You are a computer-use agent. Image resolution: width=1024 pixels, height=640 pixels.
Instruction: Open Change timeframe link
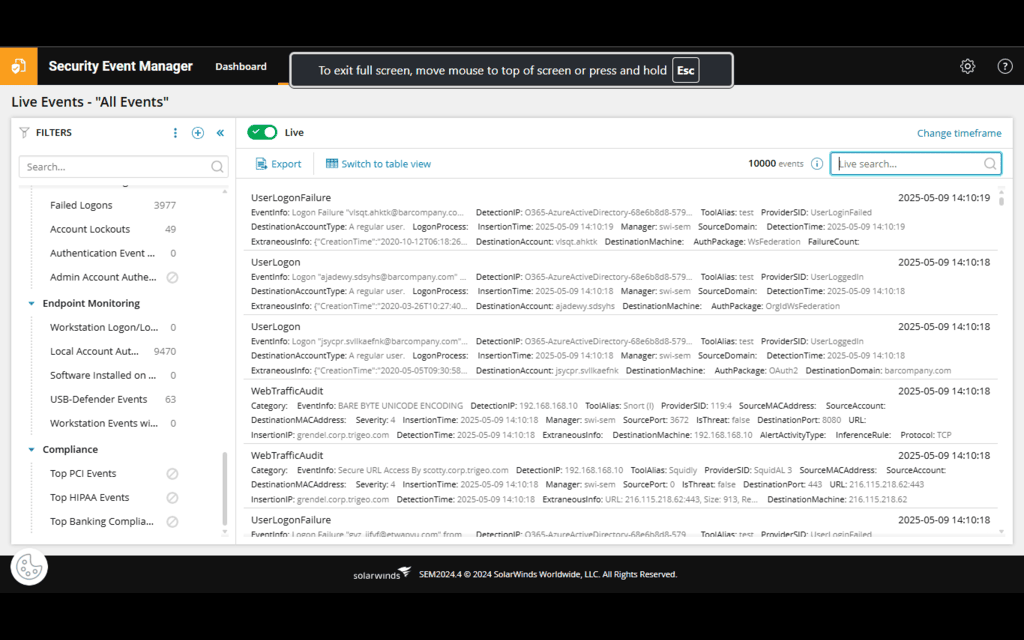[958, 133]
